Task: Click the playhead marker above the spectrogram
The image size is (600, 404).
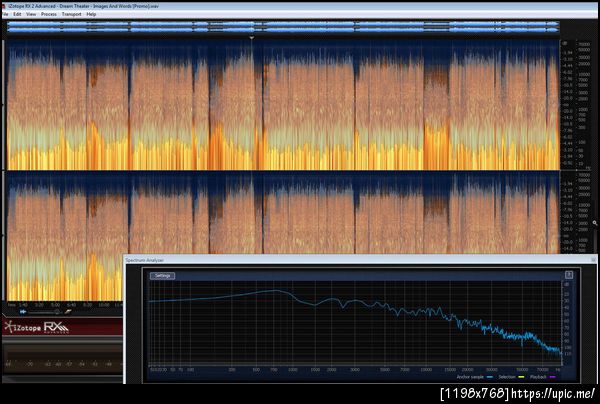Action: (251, 38)
